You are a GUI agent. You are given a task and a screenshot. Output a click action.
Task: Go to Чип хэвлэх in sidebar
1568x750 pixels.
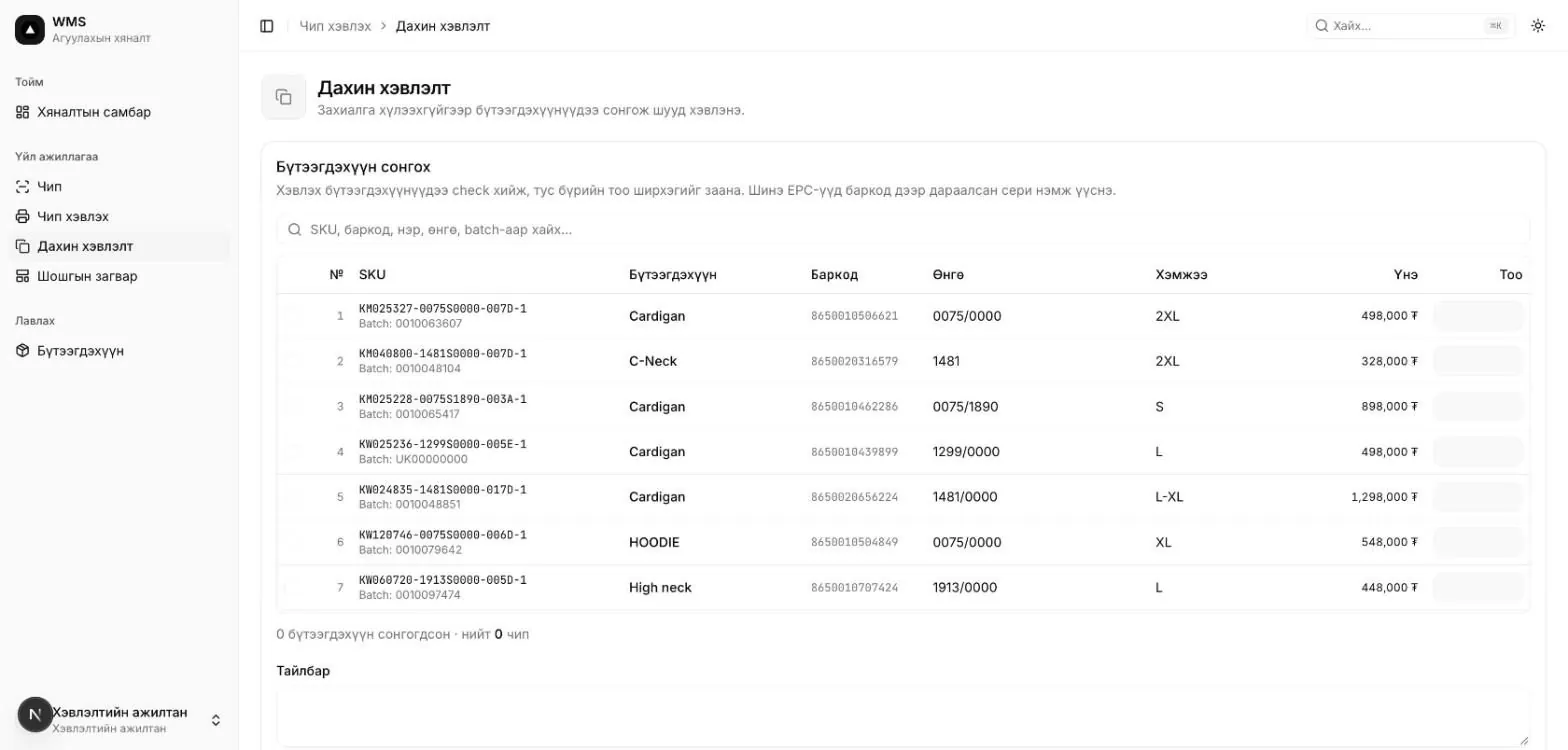pos(119,217)
